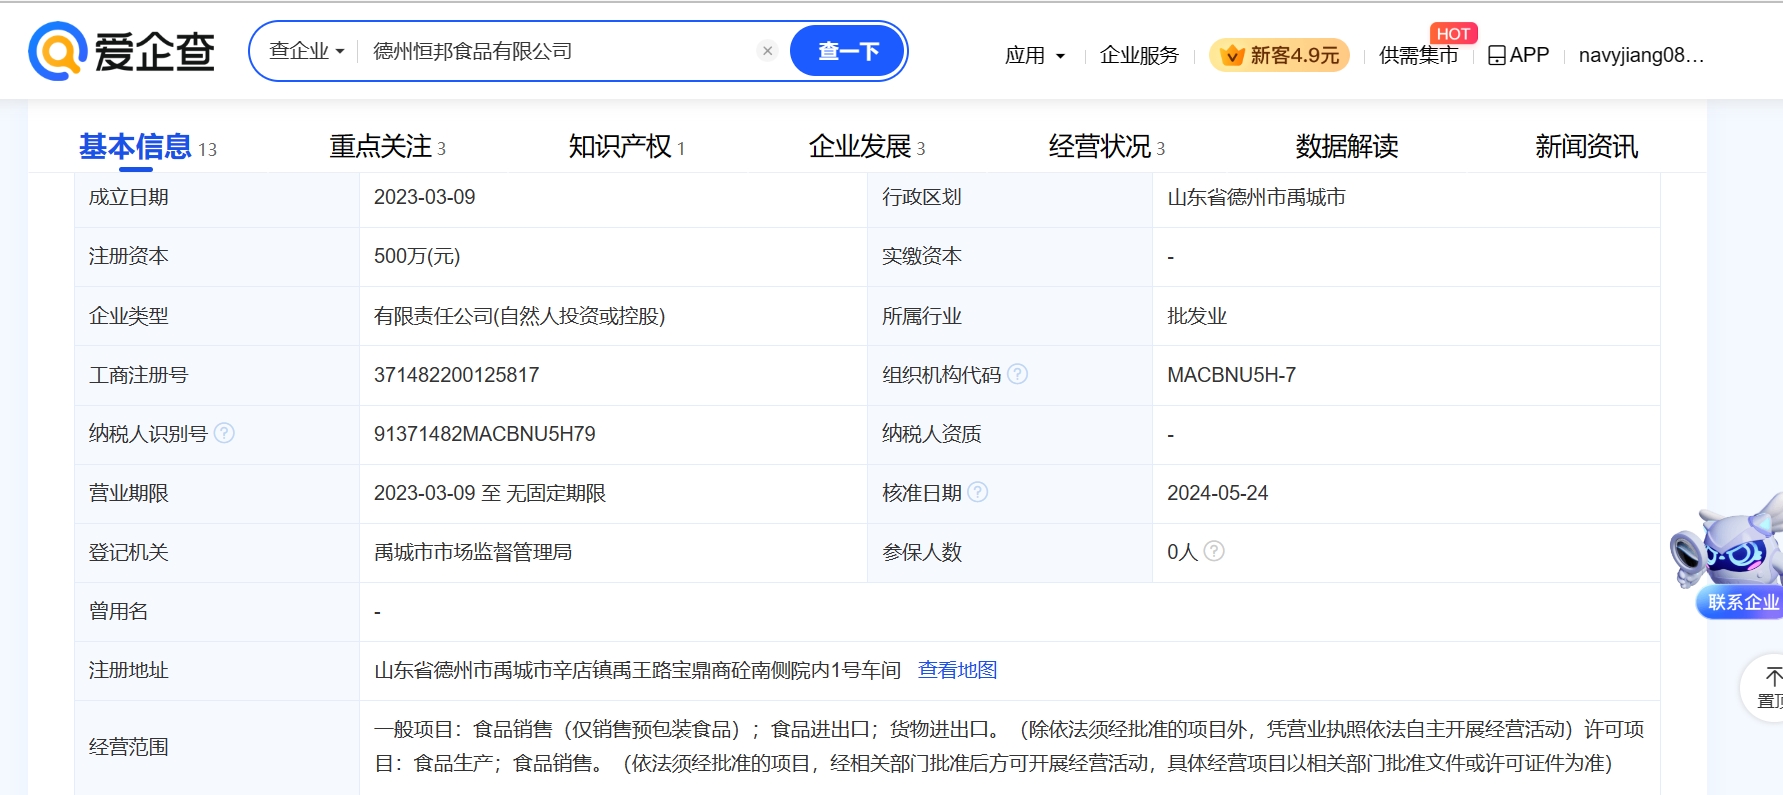1783x795 pixels.
Task: Open the navyjiang08 account menu
Action: [1641, 55]
